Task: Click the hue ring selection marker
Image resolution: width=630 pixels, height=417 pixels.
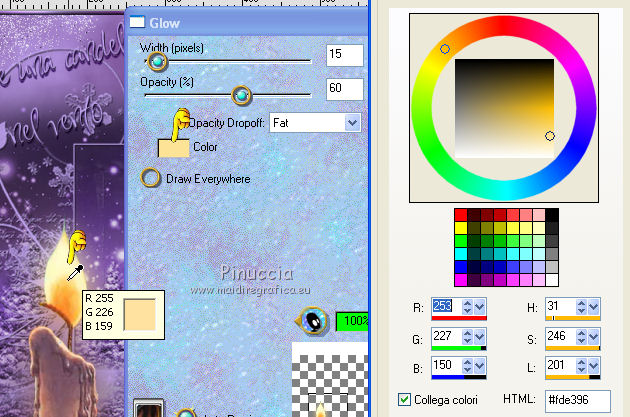Action: (x=444, y=49)
